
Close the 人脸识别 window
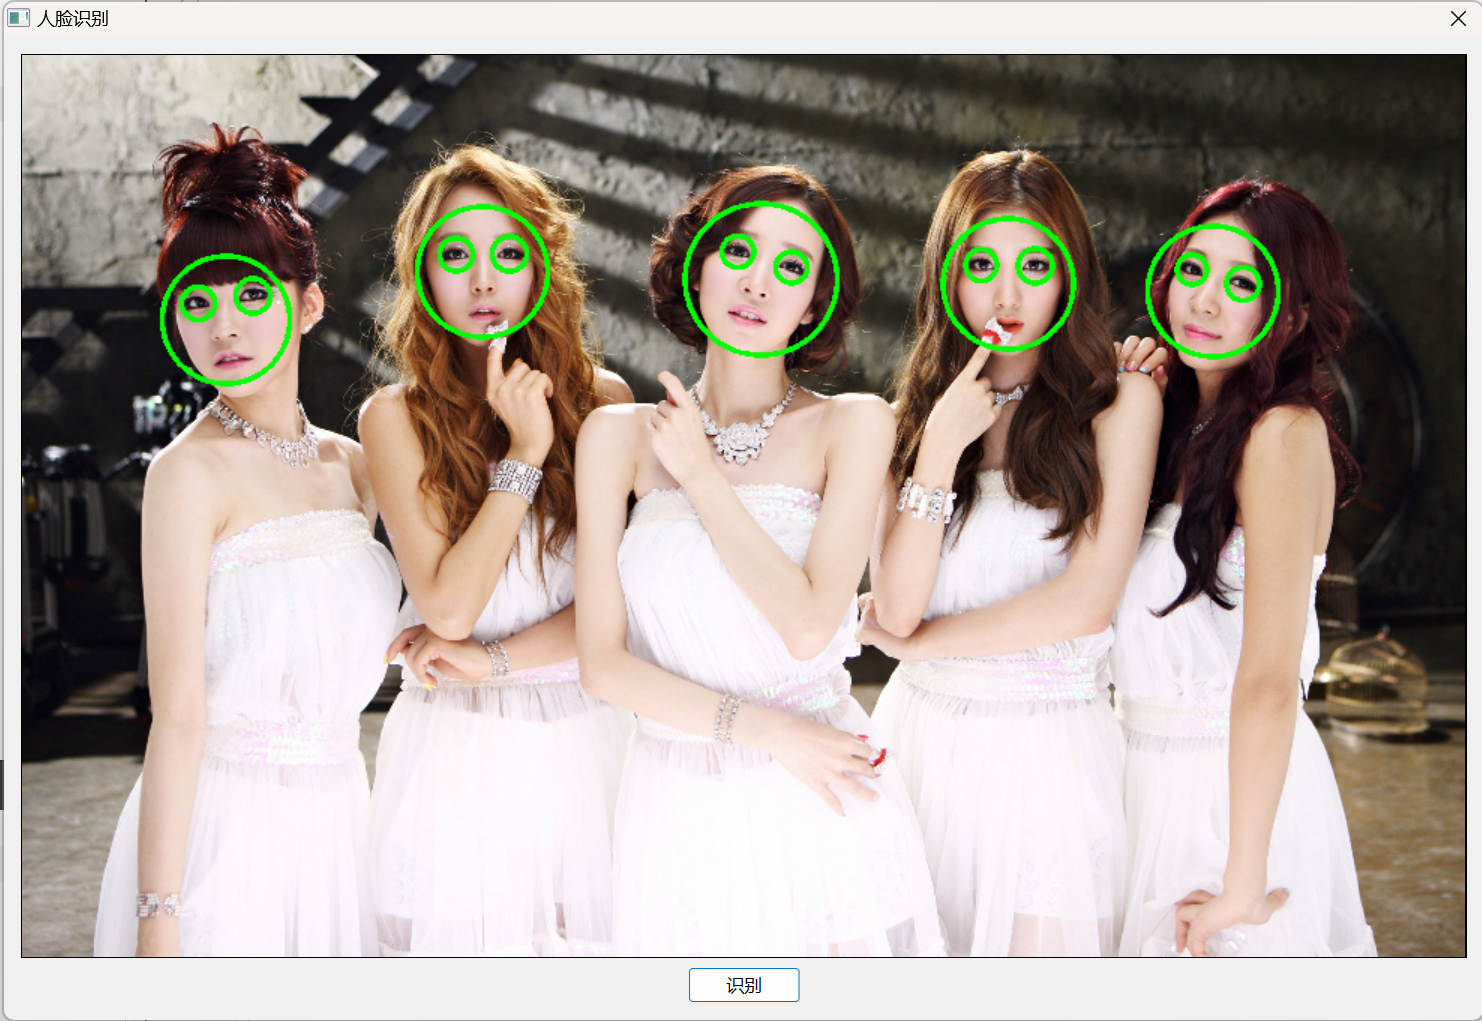point(1458,19)
